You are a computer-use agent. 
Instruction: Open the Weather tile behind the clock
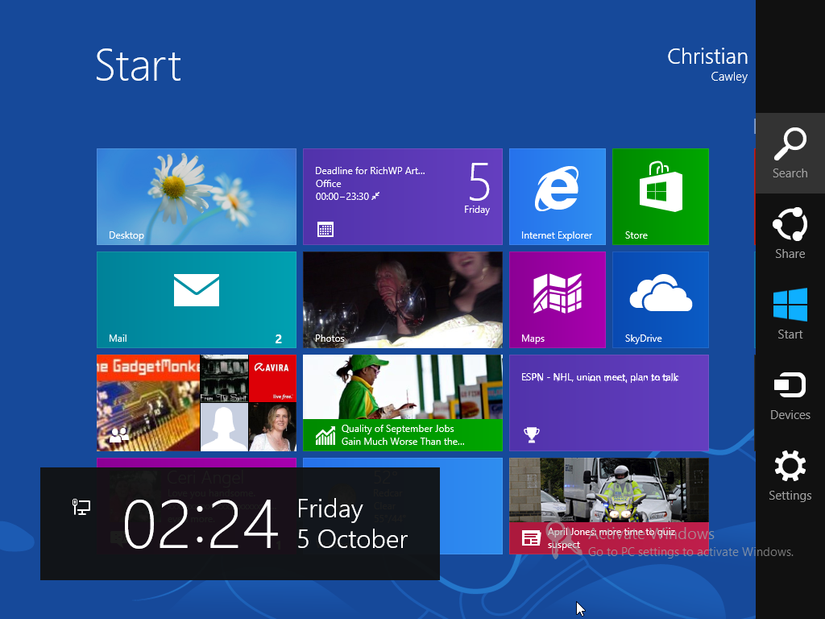471,506
